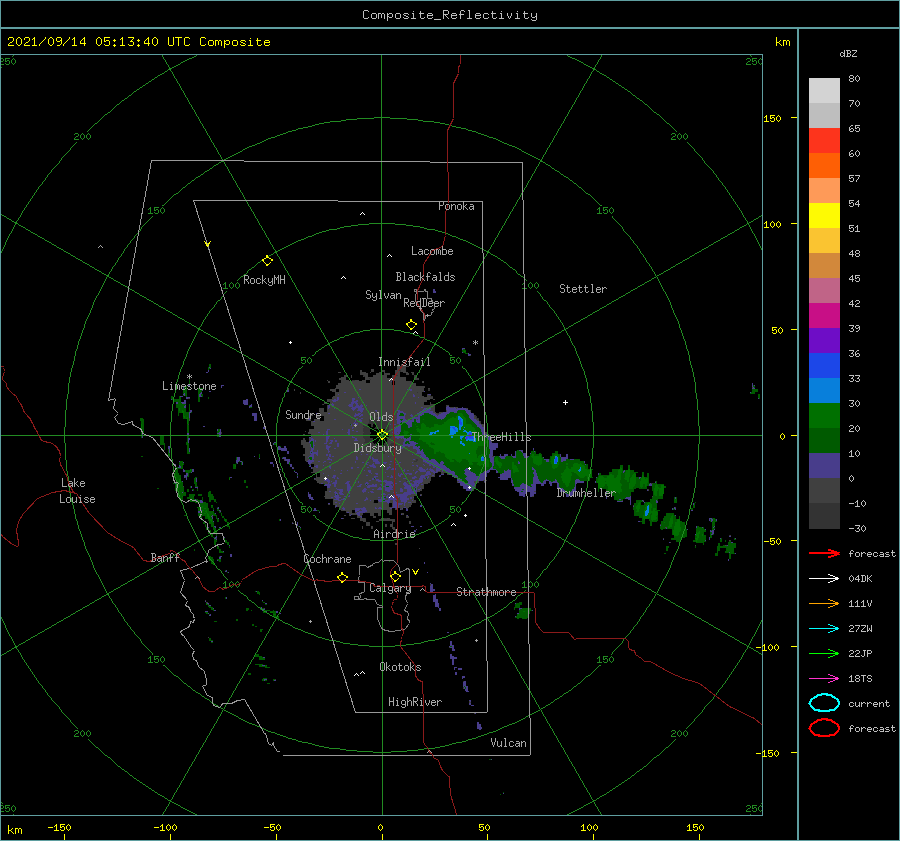The height and width of the screenshot is (841, 900).
Task: Click the yellow diamond marker below RedDeer
Action: tap(411, 325)
